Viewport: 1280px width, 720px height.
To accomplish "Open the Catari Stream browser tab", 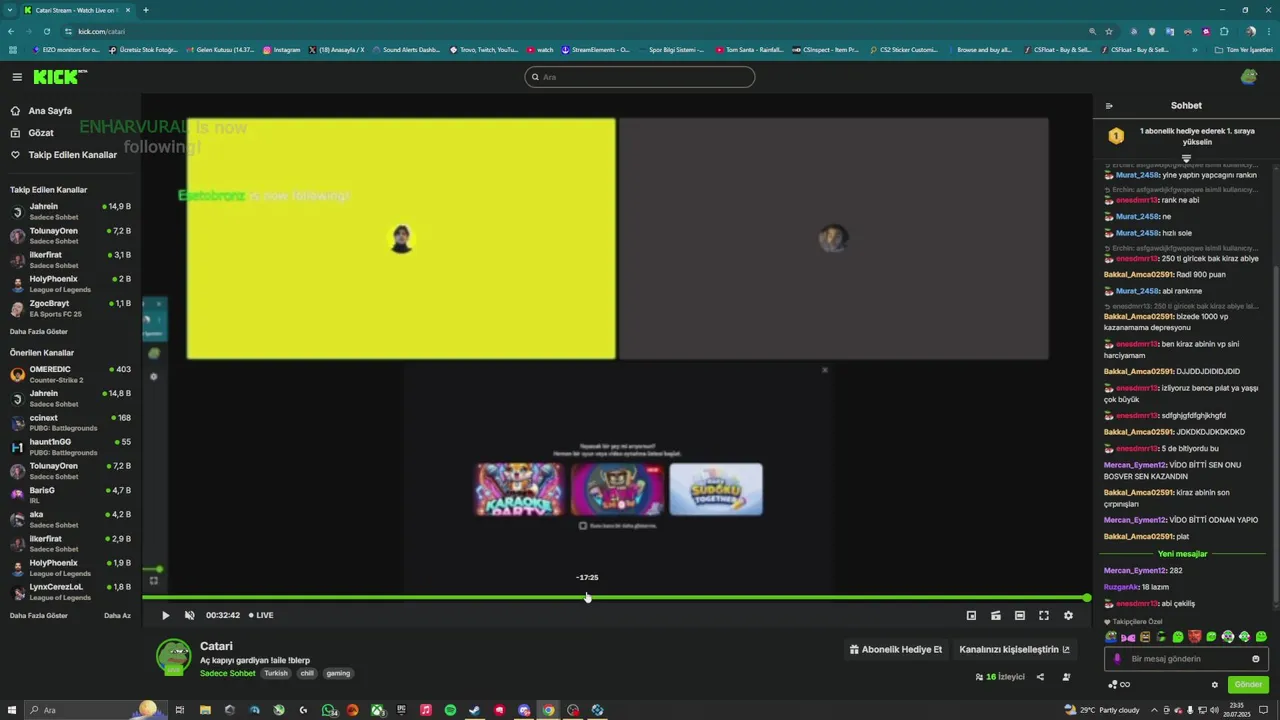I will (78, 10).
